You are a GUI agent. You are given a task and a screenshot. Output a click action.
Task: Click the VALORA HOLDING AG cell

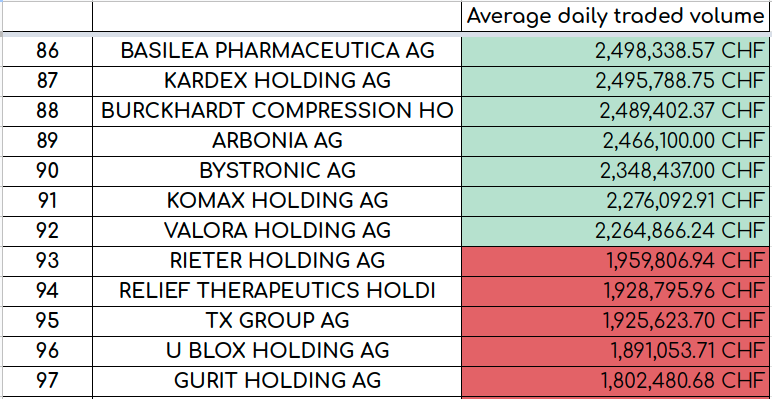pos(277,231)
